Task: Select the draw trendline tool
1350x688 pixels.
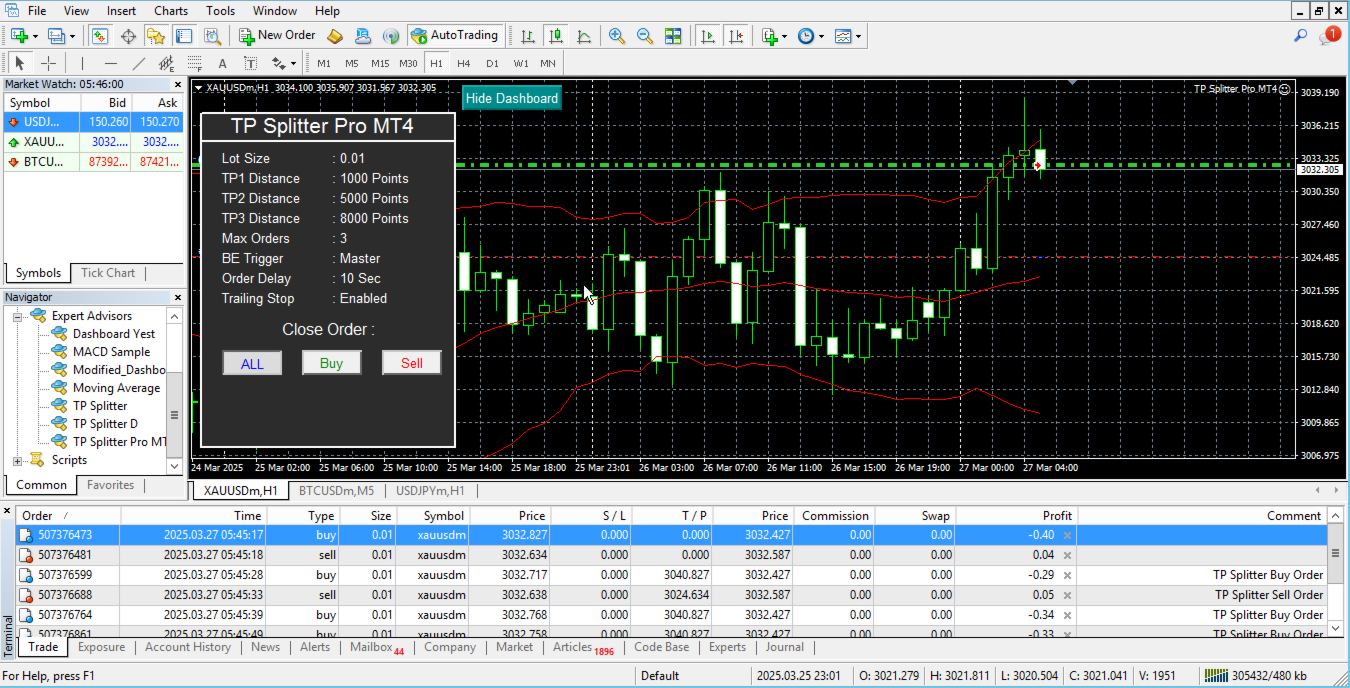Action: (x=139, y=63)
